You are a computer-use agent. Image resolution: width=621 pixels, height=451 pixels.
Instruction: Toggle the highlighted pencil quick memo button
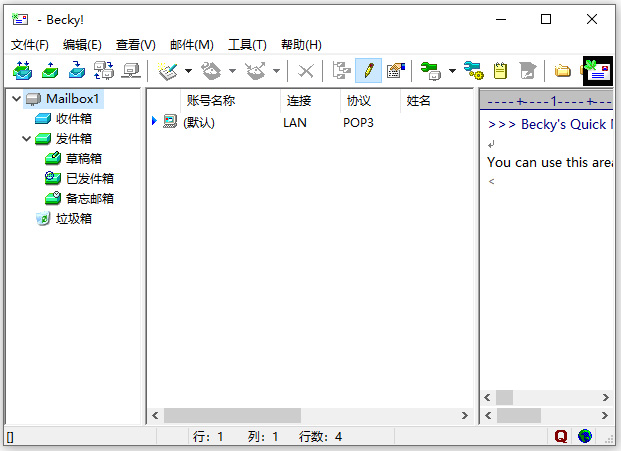pos(368,71)
